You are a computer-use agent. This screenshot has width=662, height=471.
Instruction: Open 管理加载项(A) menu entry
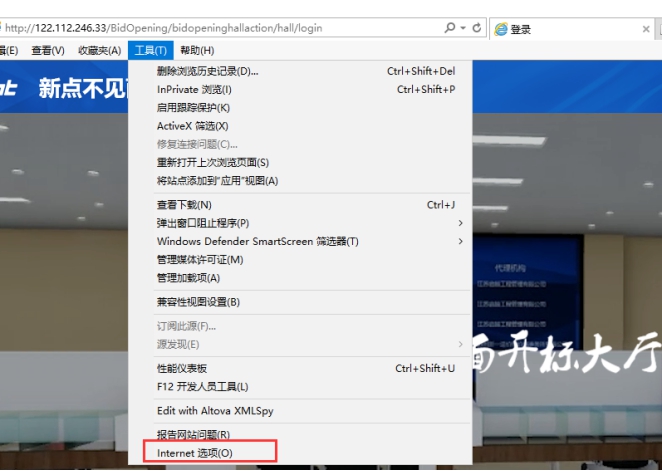click(188, 277)
